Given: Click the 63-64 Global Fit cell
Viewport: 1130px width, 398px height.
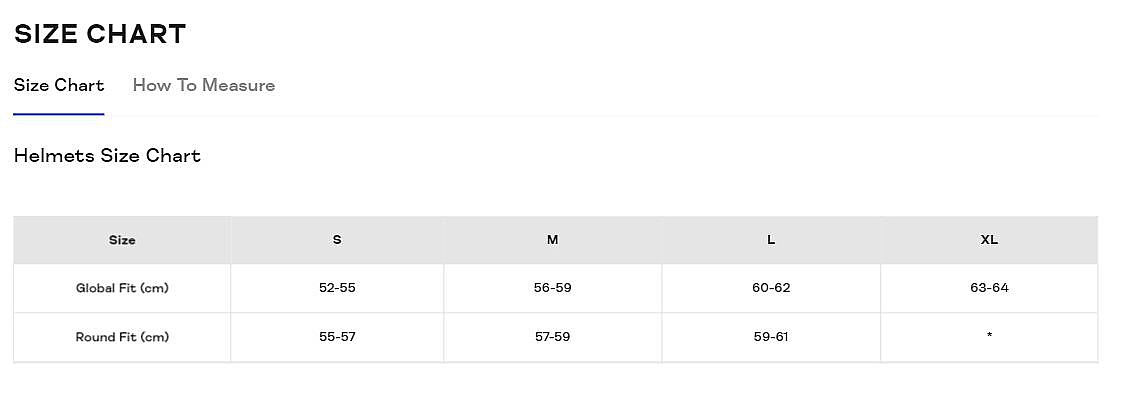Looking at the screenshot, I should (x=989, y=288).
